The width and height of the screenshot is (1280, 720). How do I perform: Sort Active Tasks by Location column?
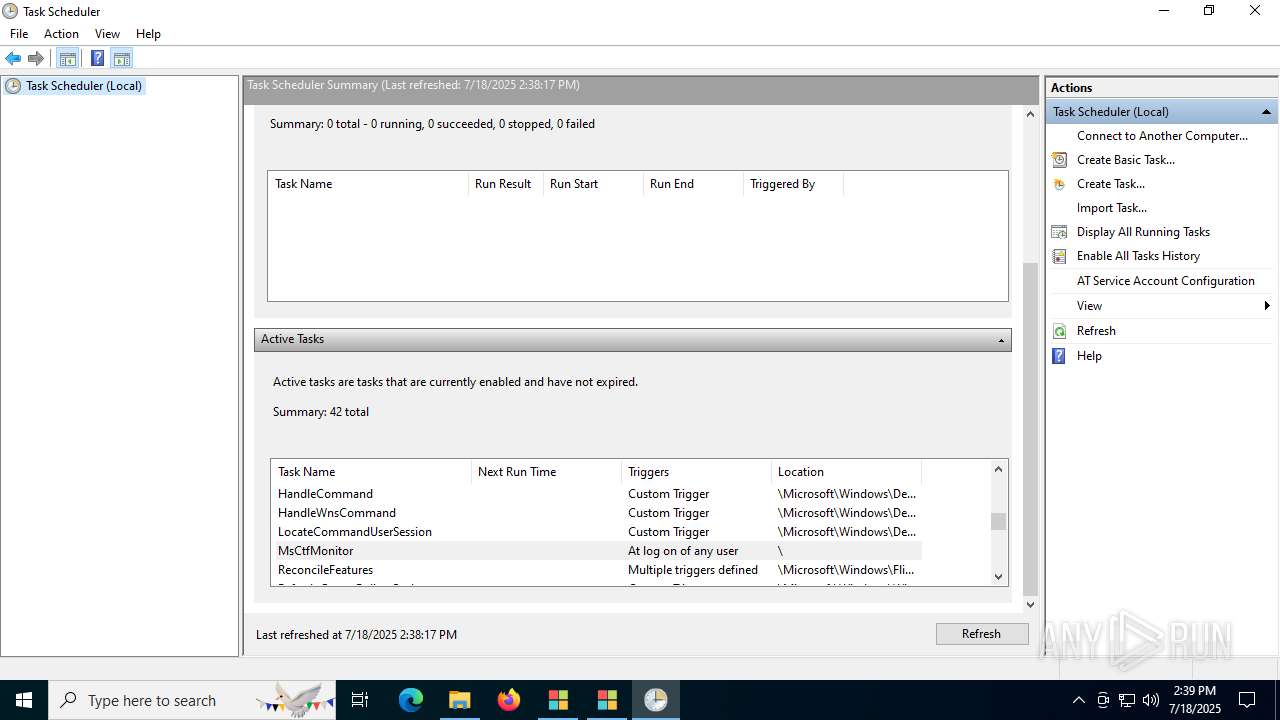(846, 472)
